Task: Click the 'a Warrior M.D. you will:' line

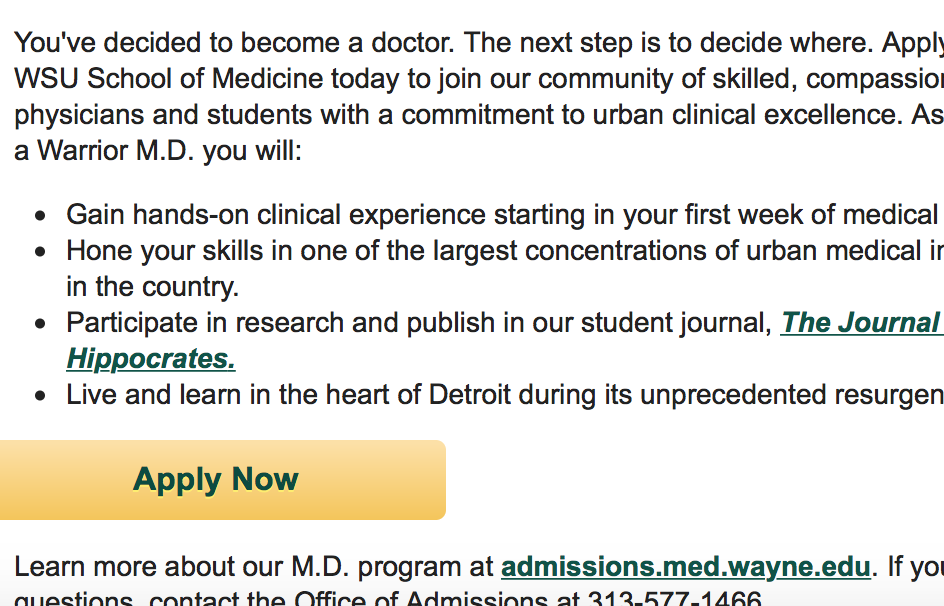Action: point(158,150)
